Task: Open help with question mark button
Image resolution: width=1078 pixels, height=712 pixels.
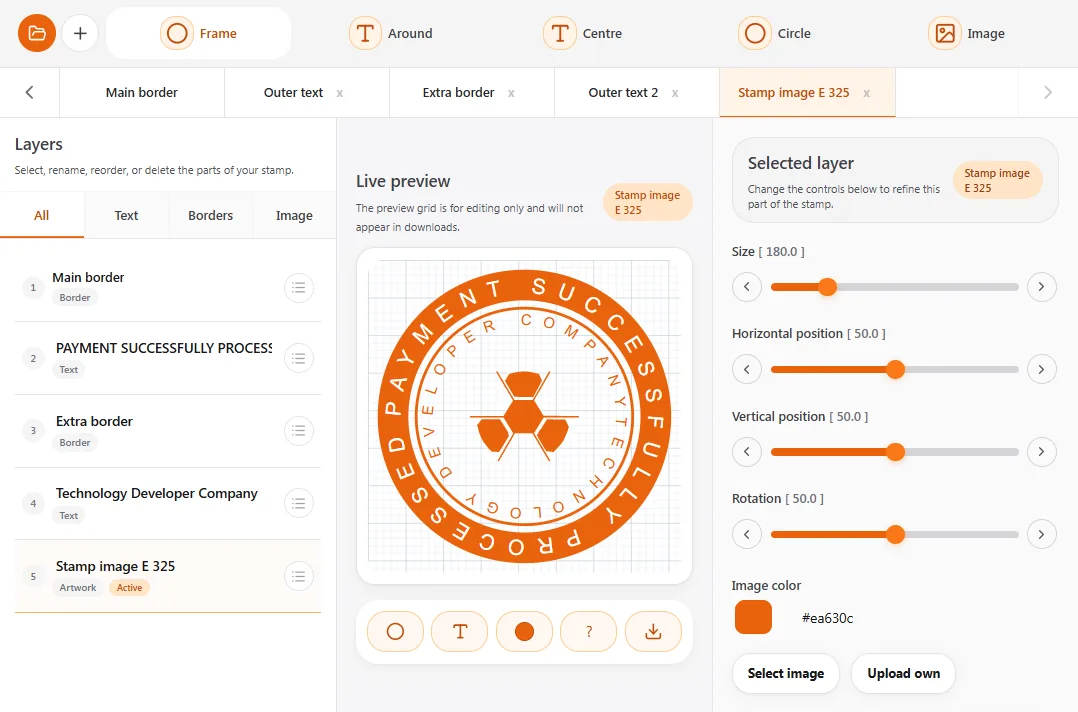Action: 589,631
